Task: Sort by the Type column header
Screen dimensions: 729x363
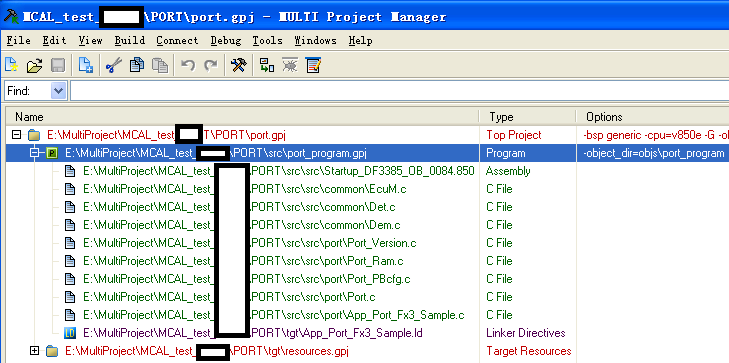Action: [x=528, y=117]
